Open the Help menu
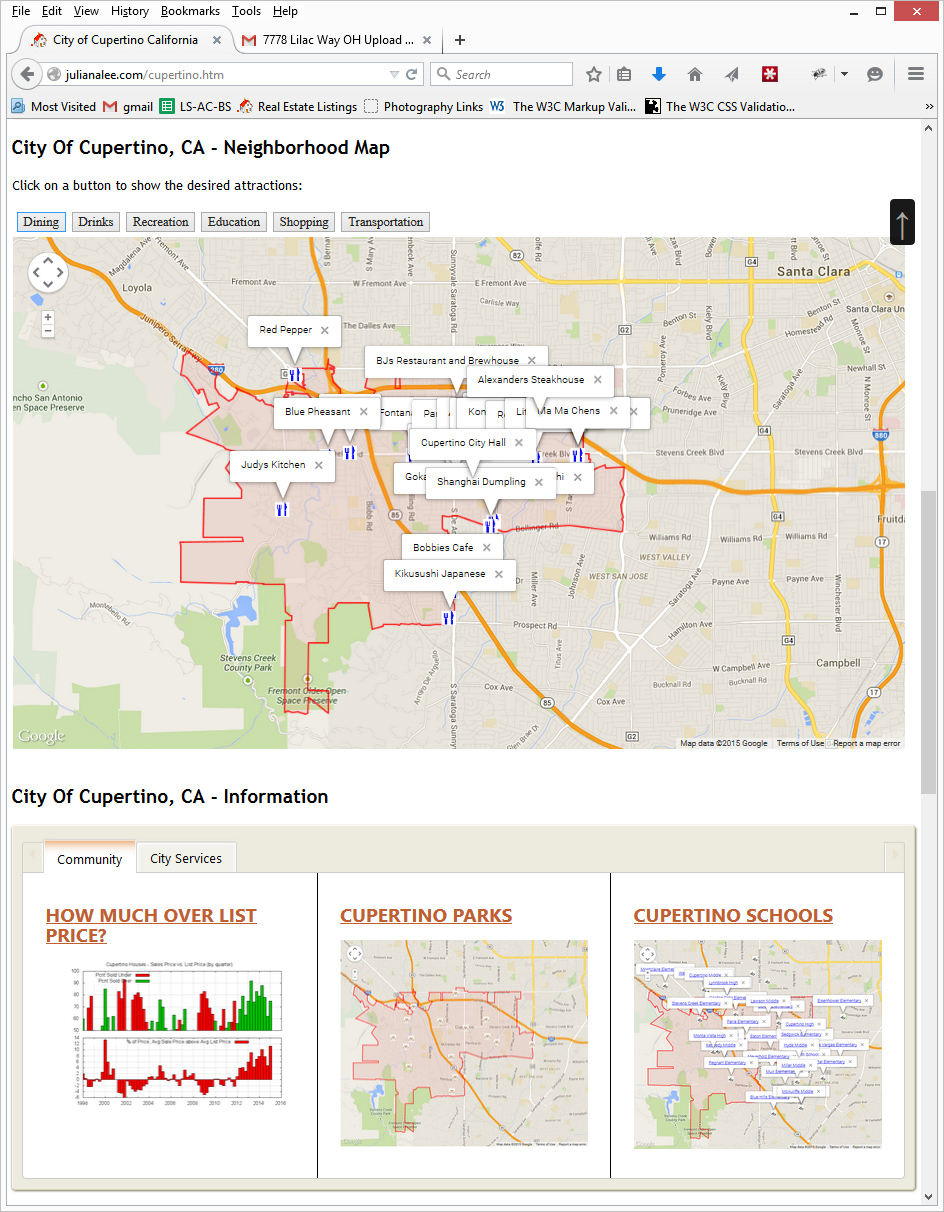This screenshot has height=1212, width=944. point(285,11)
